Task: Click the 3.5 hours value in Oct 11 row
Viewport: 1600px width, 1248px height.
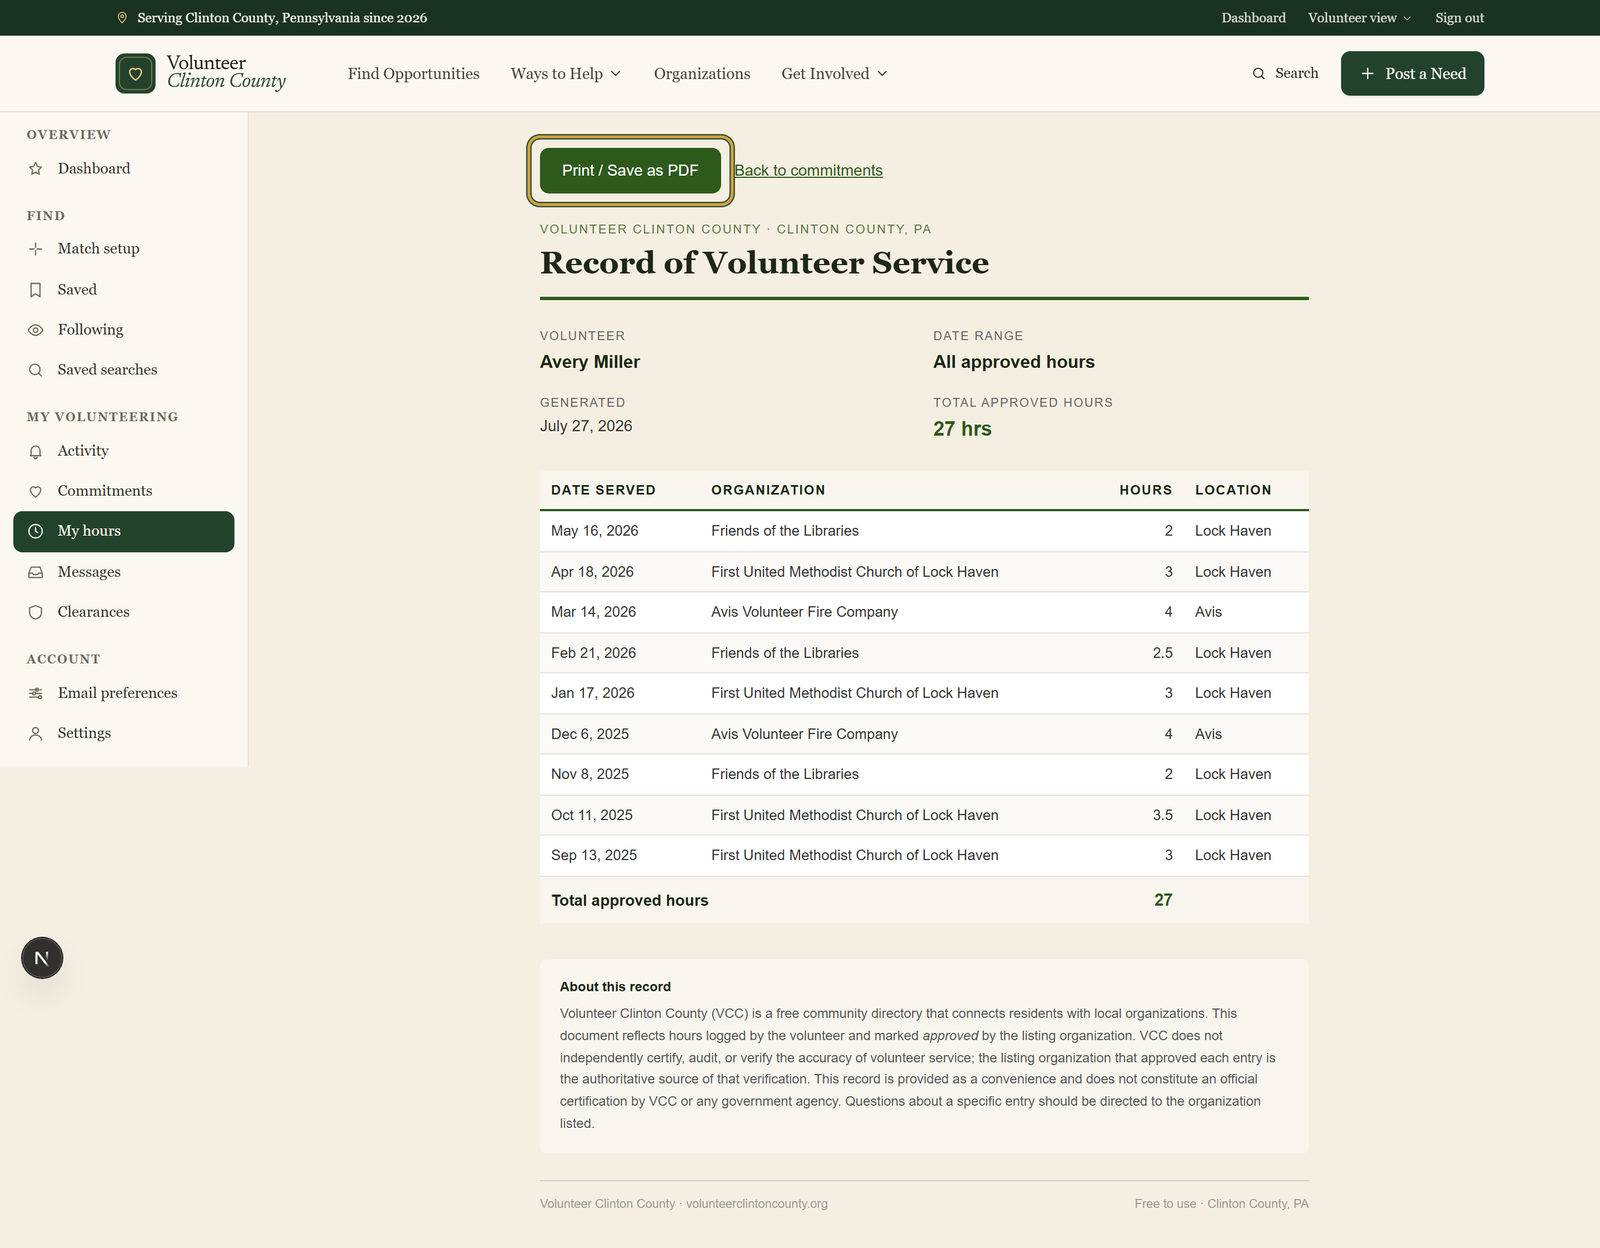Action: coord(1162,815)
